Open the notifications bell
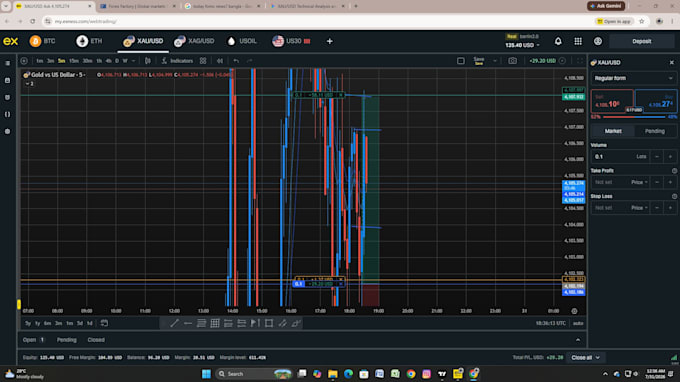Screen dimensions: 680x382 (x=558, y=41)
